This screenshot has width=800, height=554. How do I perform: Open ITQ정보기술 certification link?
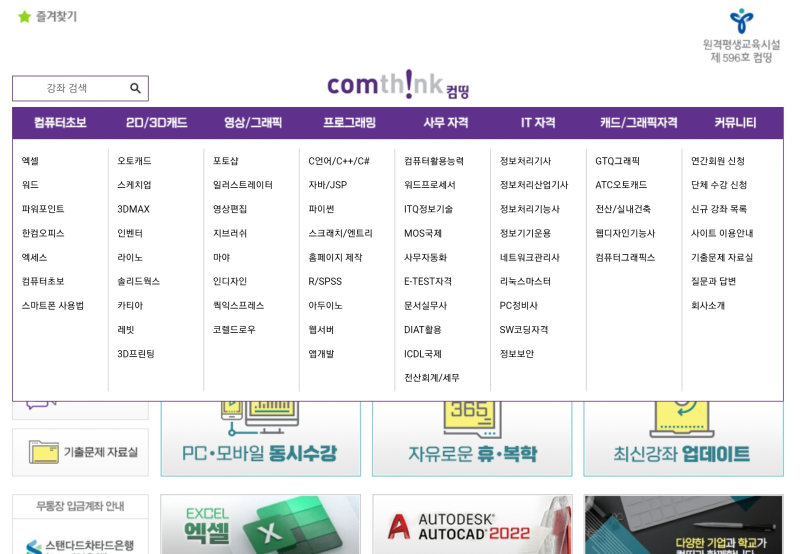coord(429,209)
